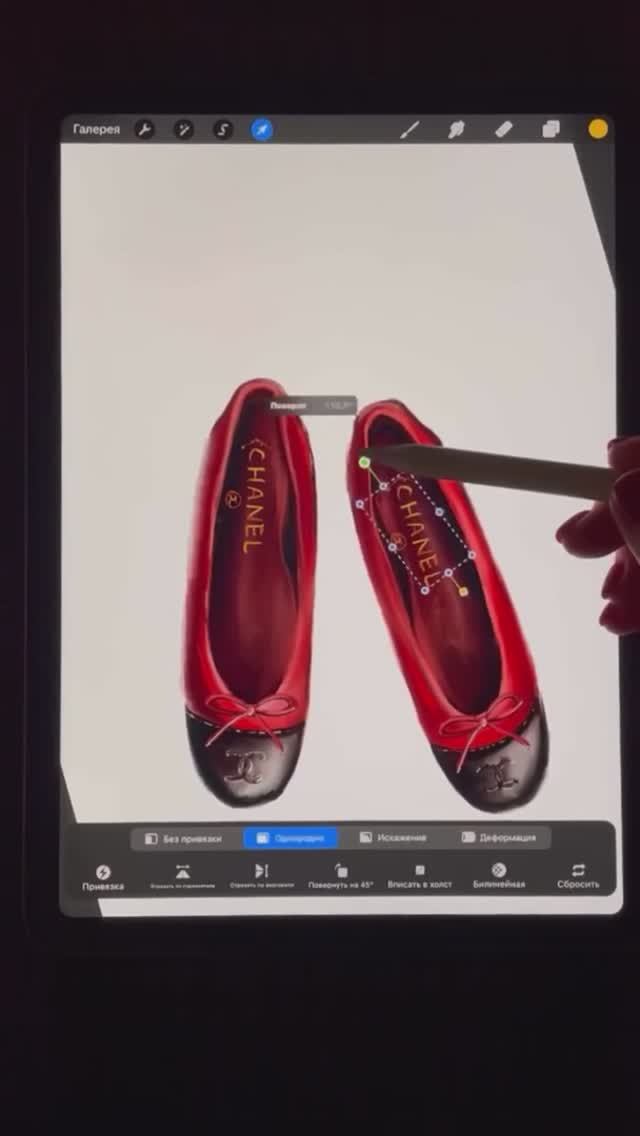This screenshot has height=1136, width=640.
Task: Select the Smudge finger tool
Action: pyautogui.click(x=456, y=130)
